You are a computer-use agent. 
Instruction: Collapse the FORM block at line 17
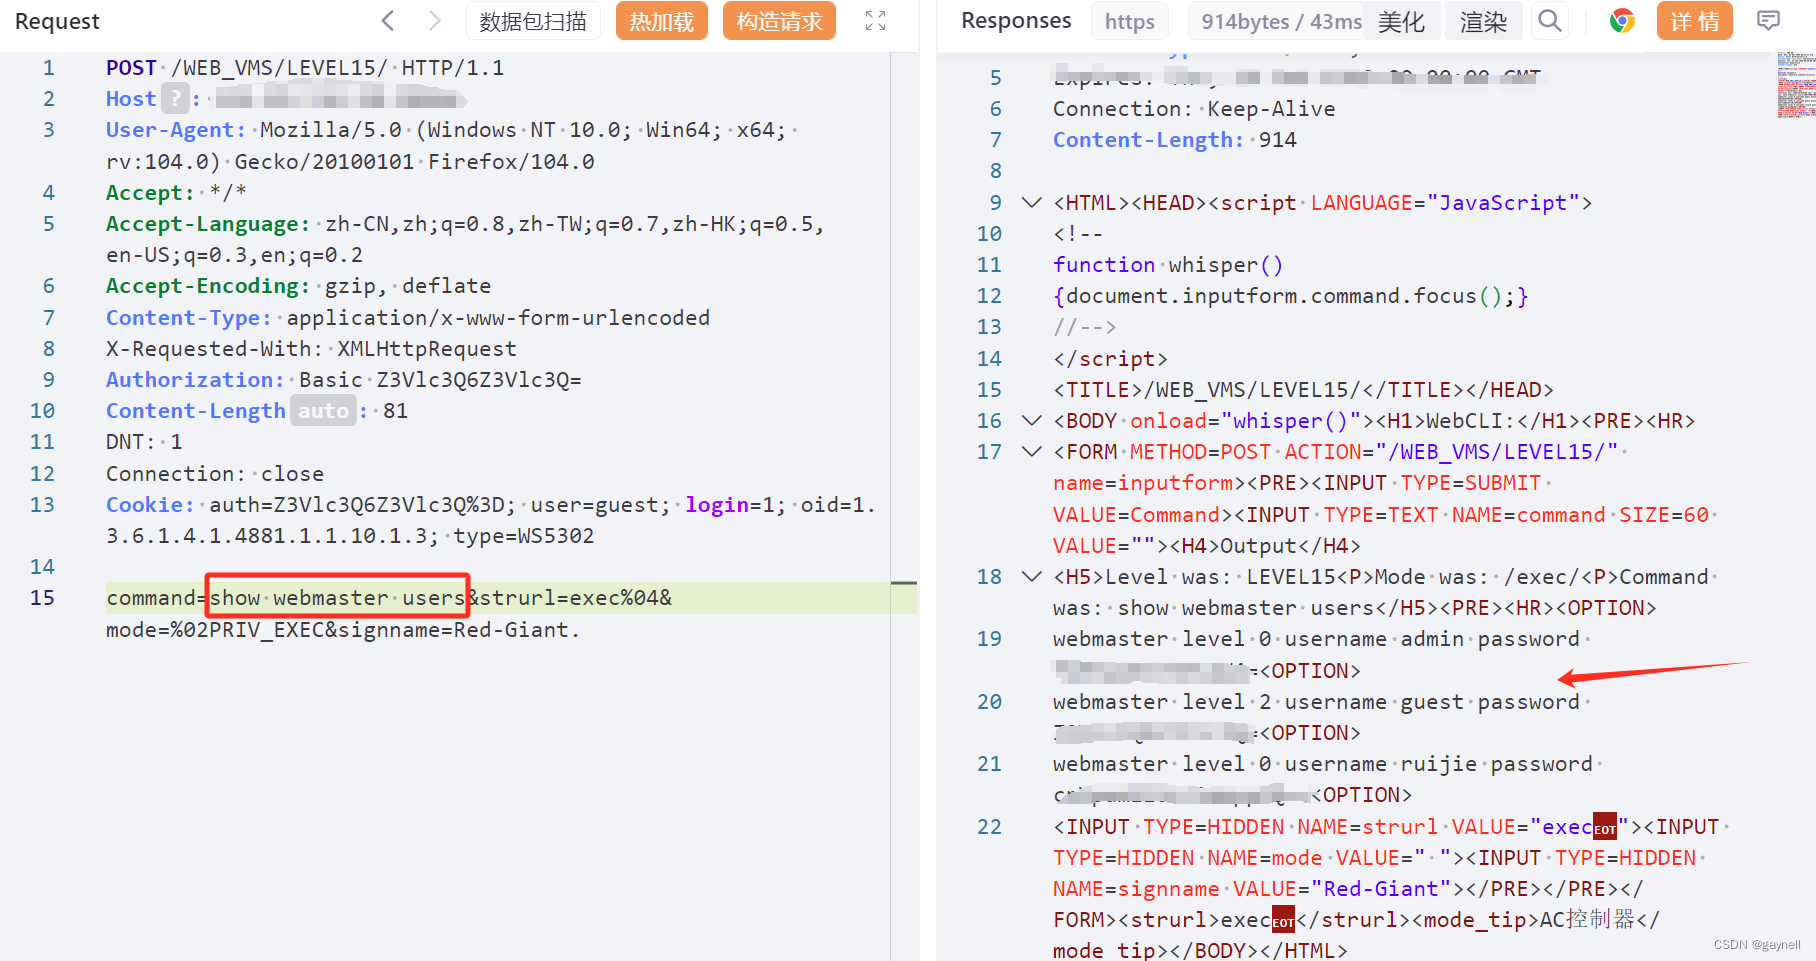click(1031, 451)
